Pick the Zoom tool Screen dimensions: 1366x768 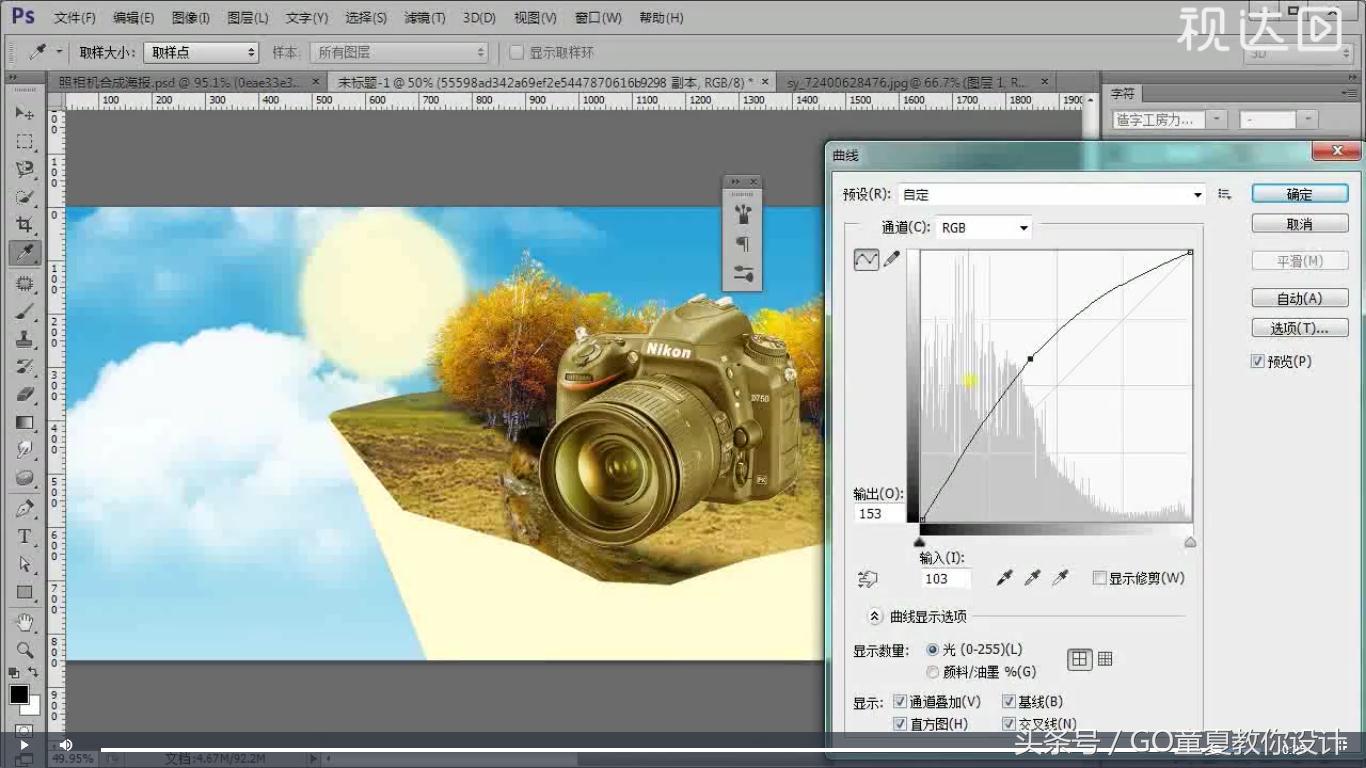tap(25, 650)
